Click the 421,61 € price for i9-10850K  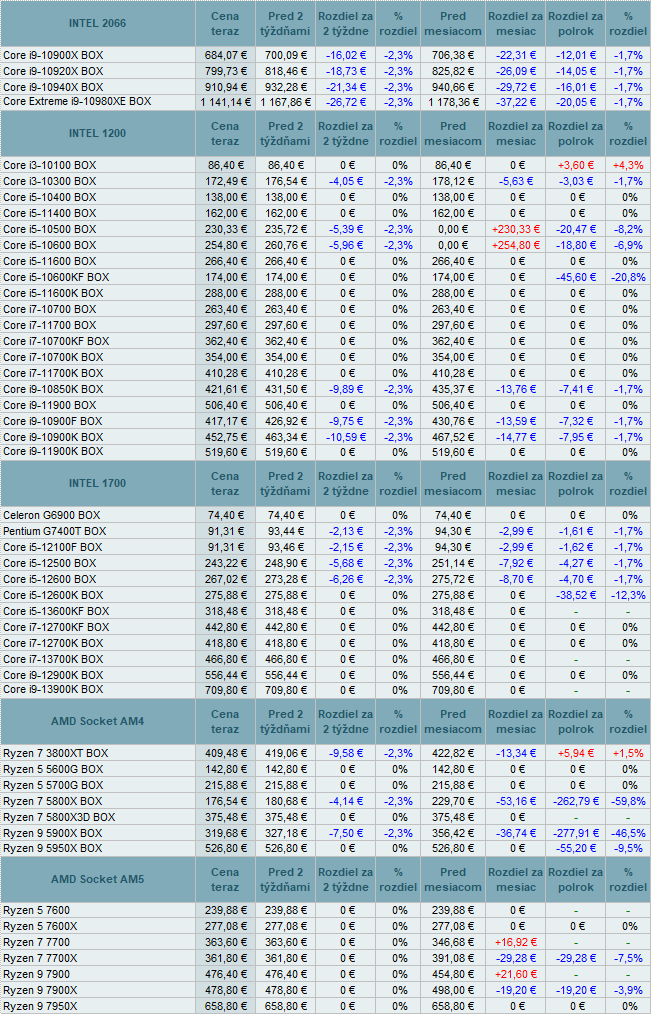pyautogui.click(x=225, y=389)
